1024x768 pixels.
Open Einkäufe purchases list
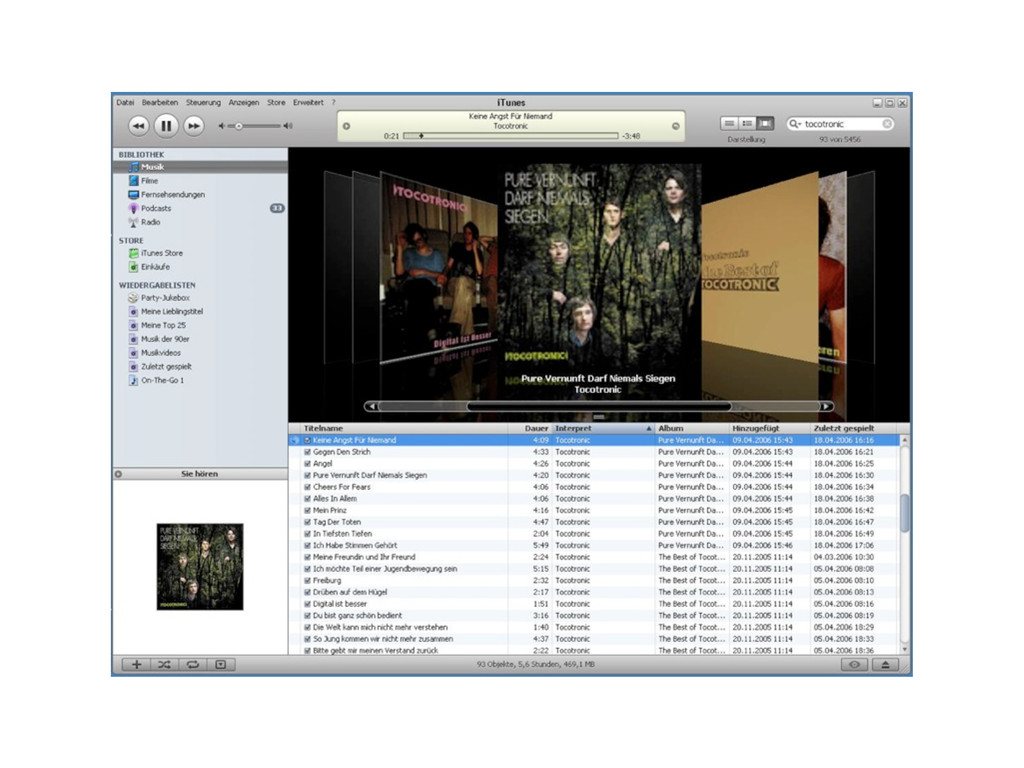point(155,266)
